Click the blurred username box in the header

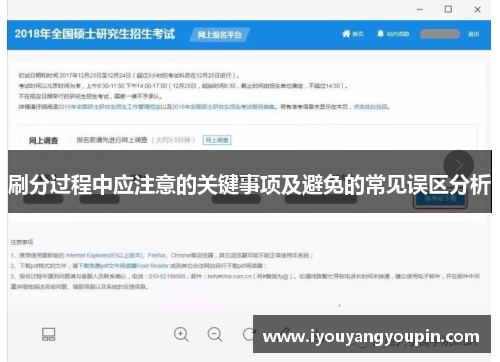point(440,34)
